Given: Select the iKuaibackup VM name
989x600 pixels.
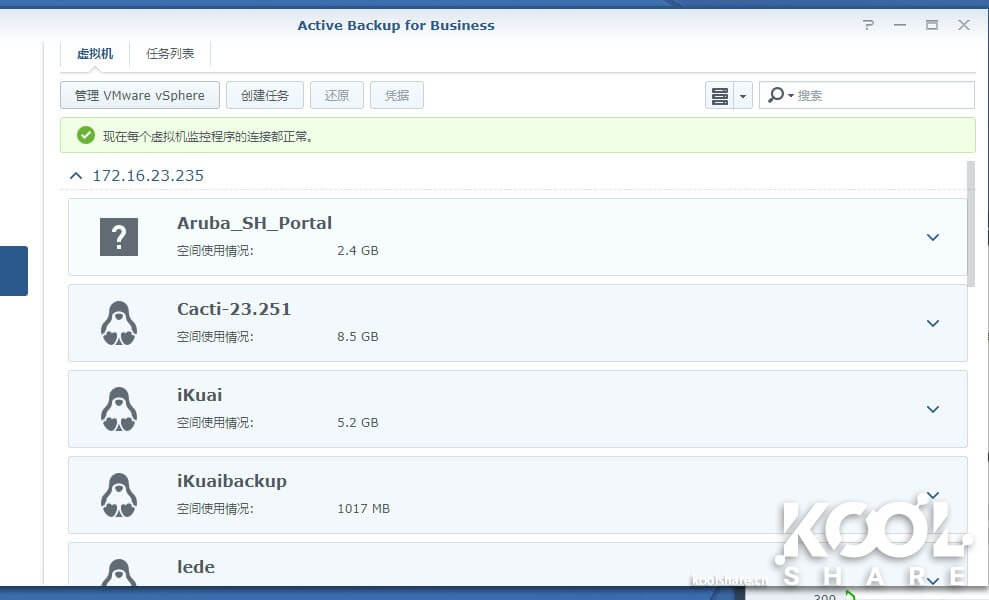Looking at the screenshot, I should (231, 481).
